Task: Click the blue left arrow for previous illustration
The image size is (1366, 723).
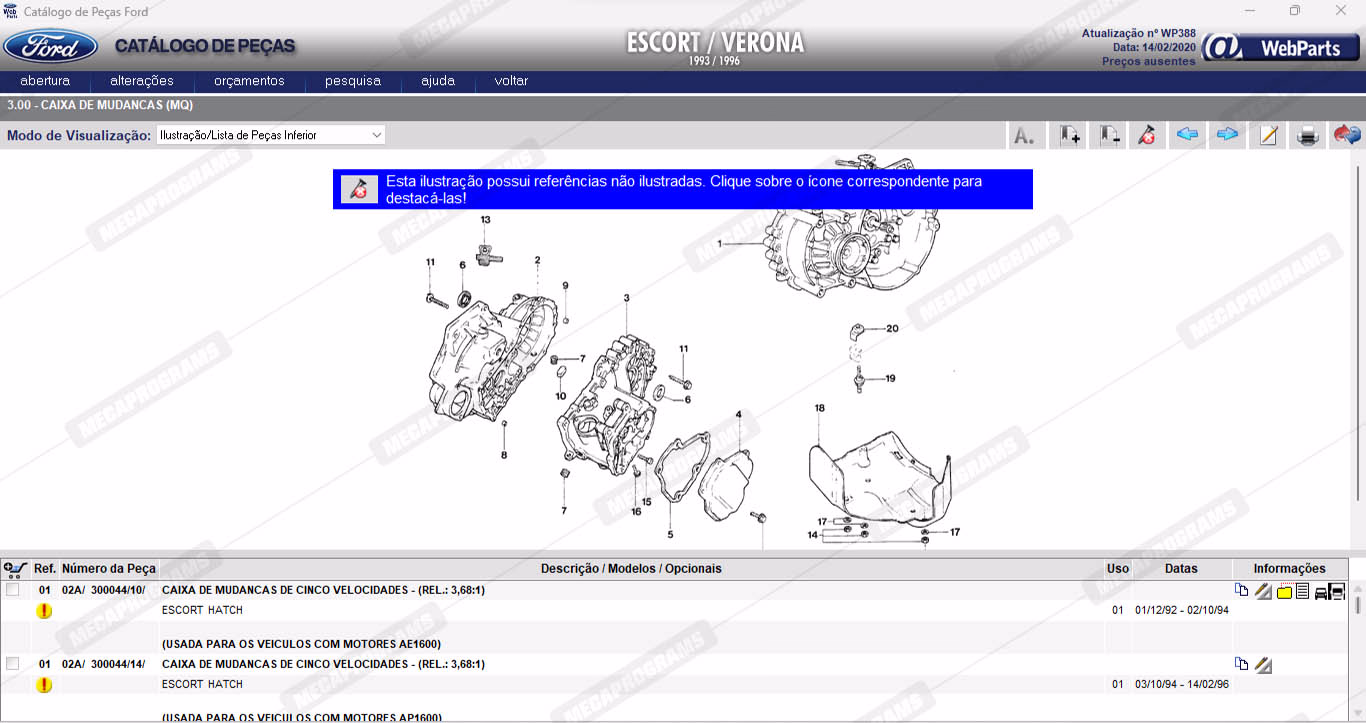Action: 1188,135
